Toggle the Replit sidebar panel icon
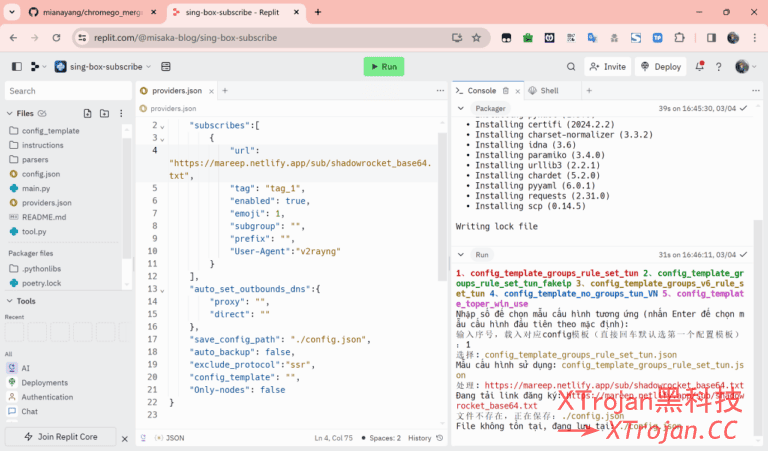 point(16,67)
